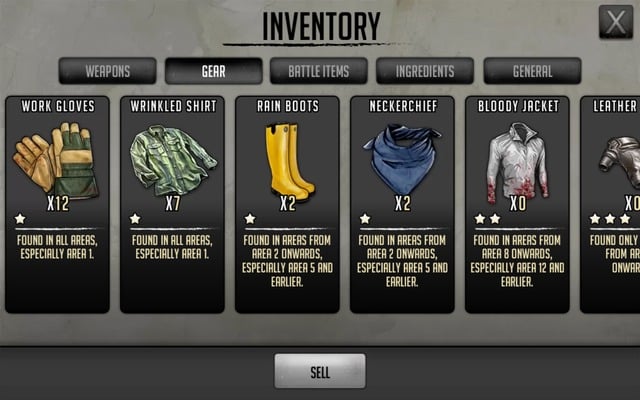Click the Work Gloves X12 quantity label

pyautogui.click(x=58, y=203)
